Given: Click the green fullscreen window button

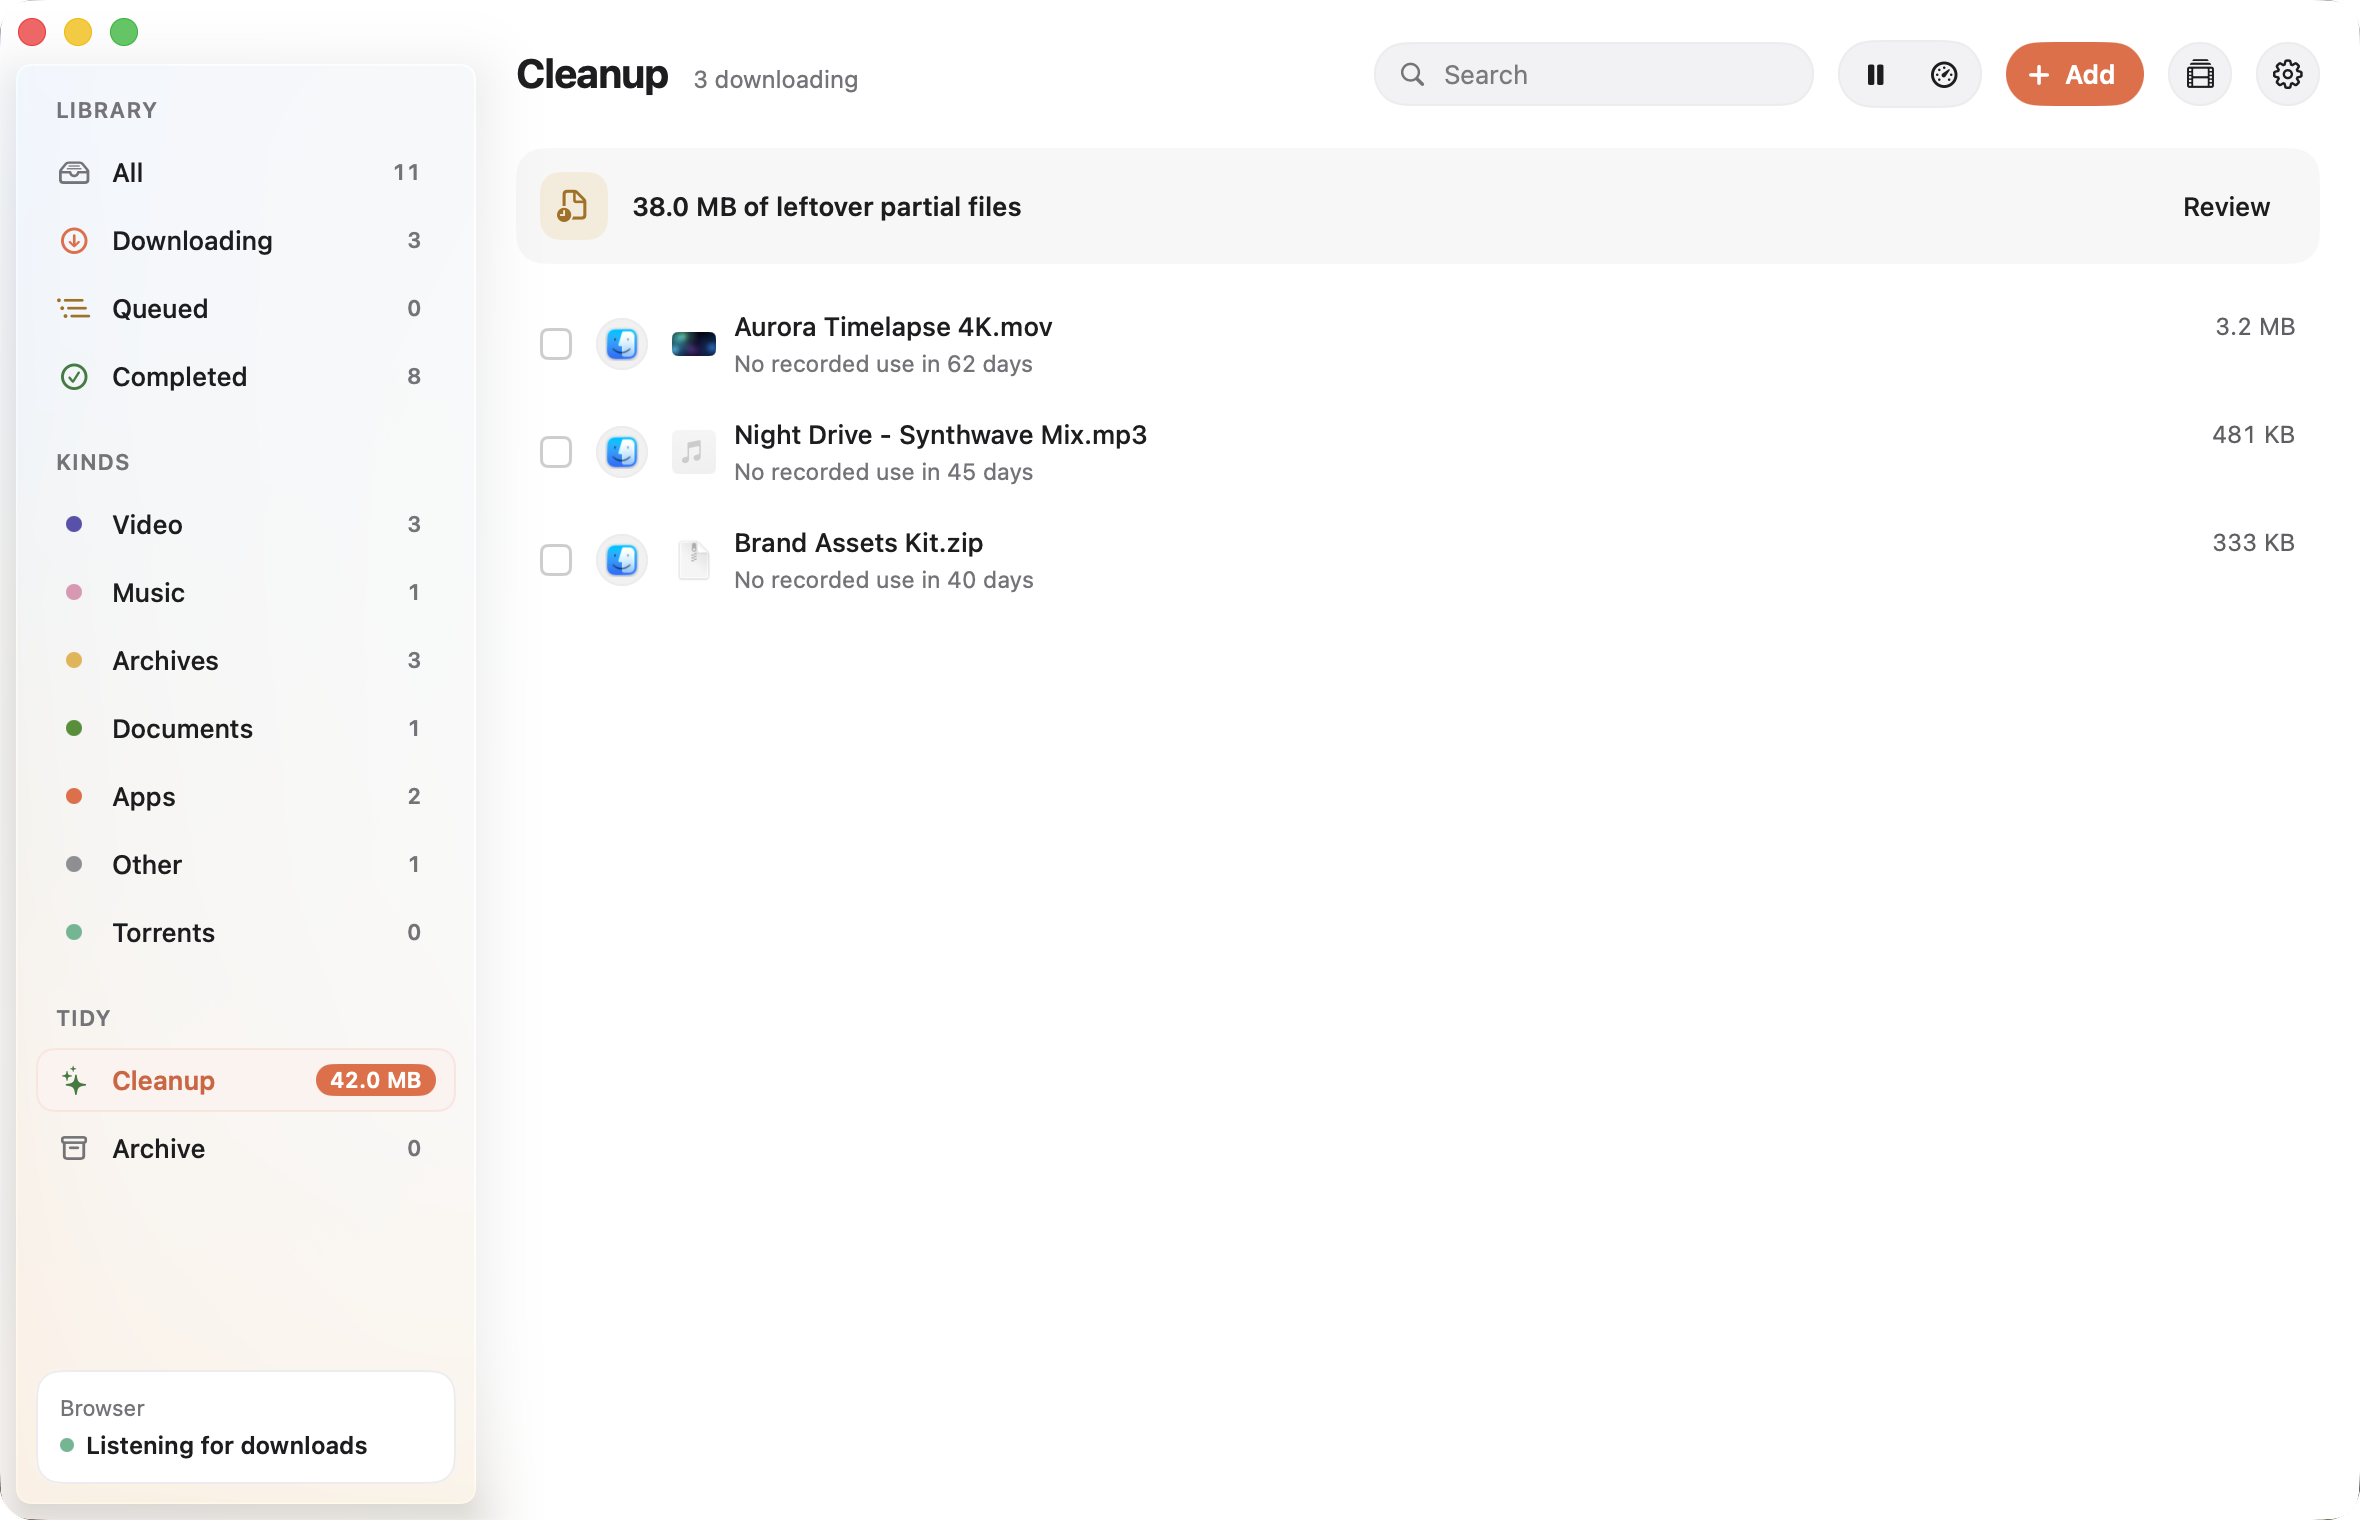Looking at the screenshot, I should [x=124, y=33].
